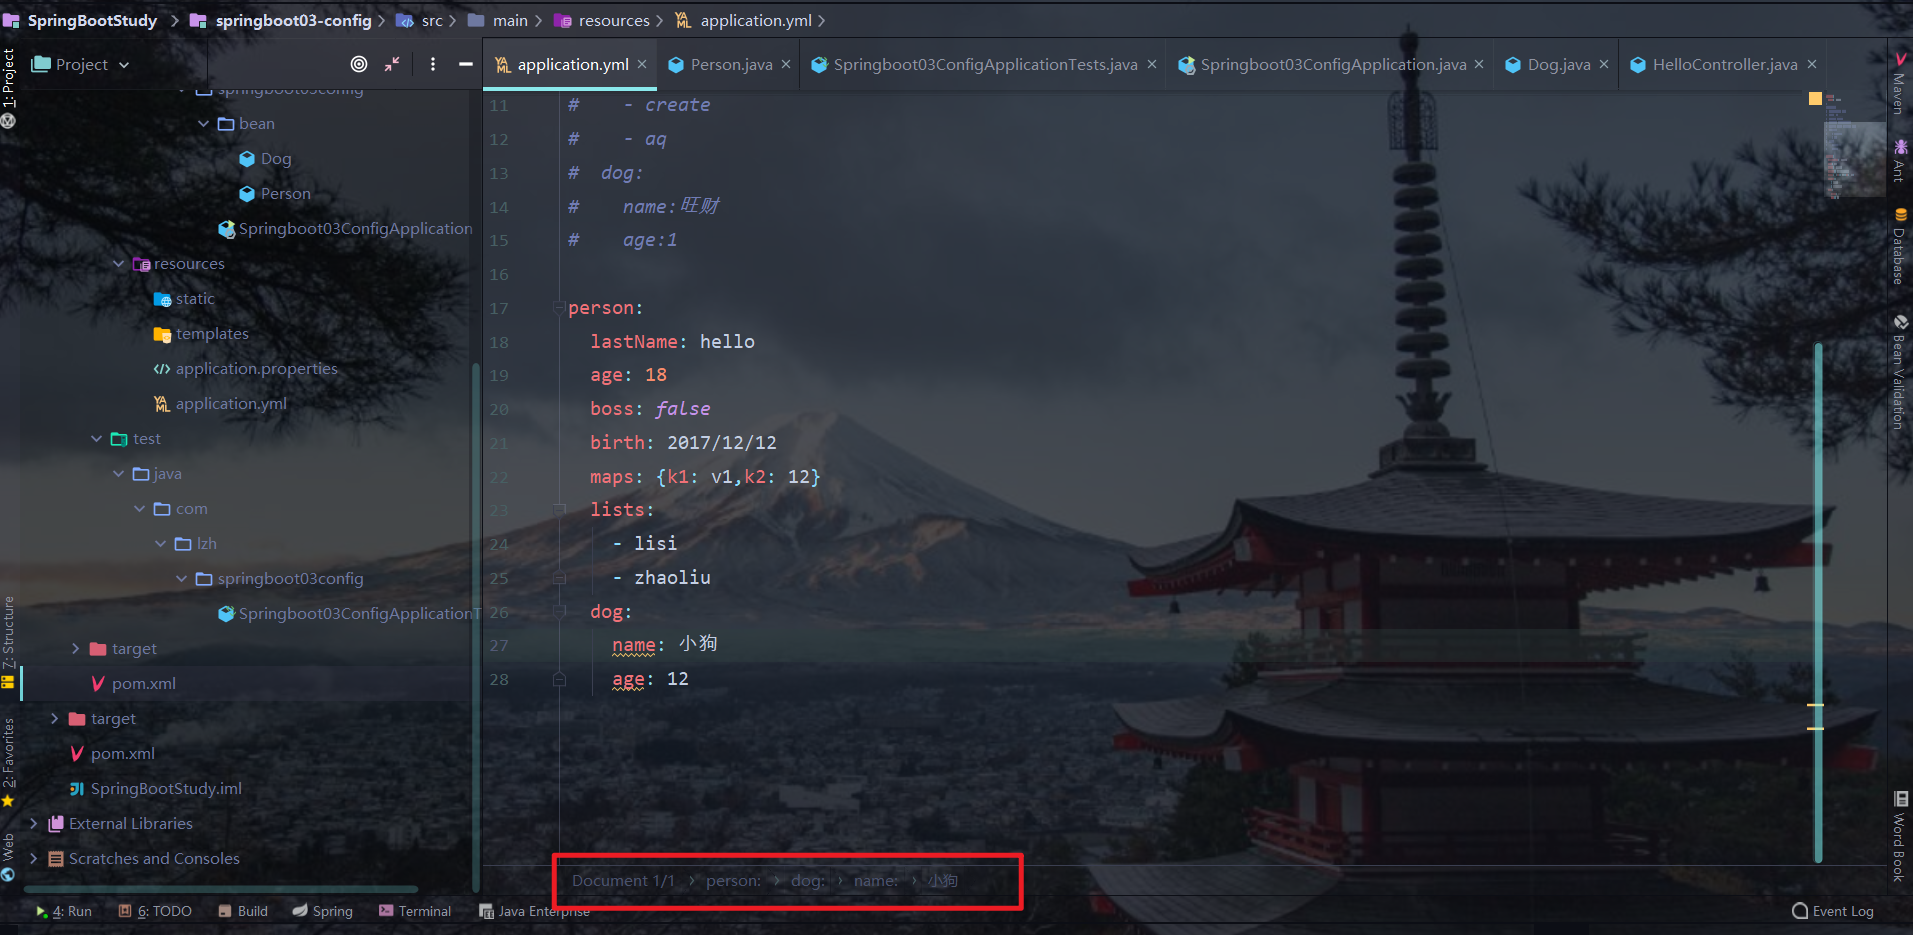Open Springboot03ConfigApplicationTests.java tab

(985, 64)
